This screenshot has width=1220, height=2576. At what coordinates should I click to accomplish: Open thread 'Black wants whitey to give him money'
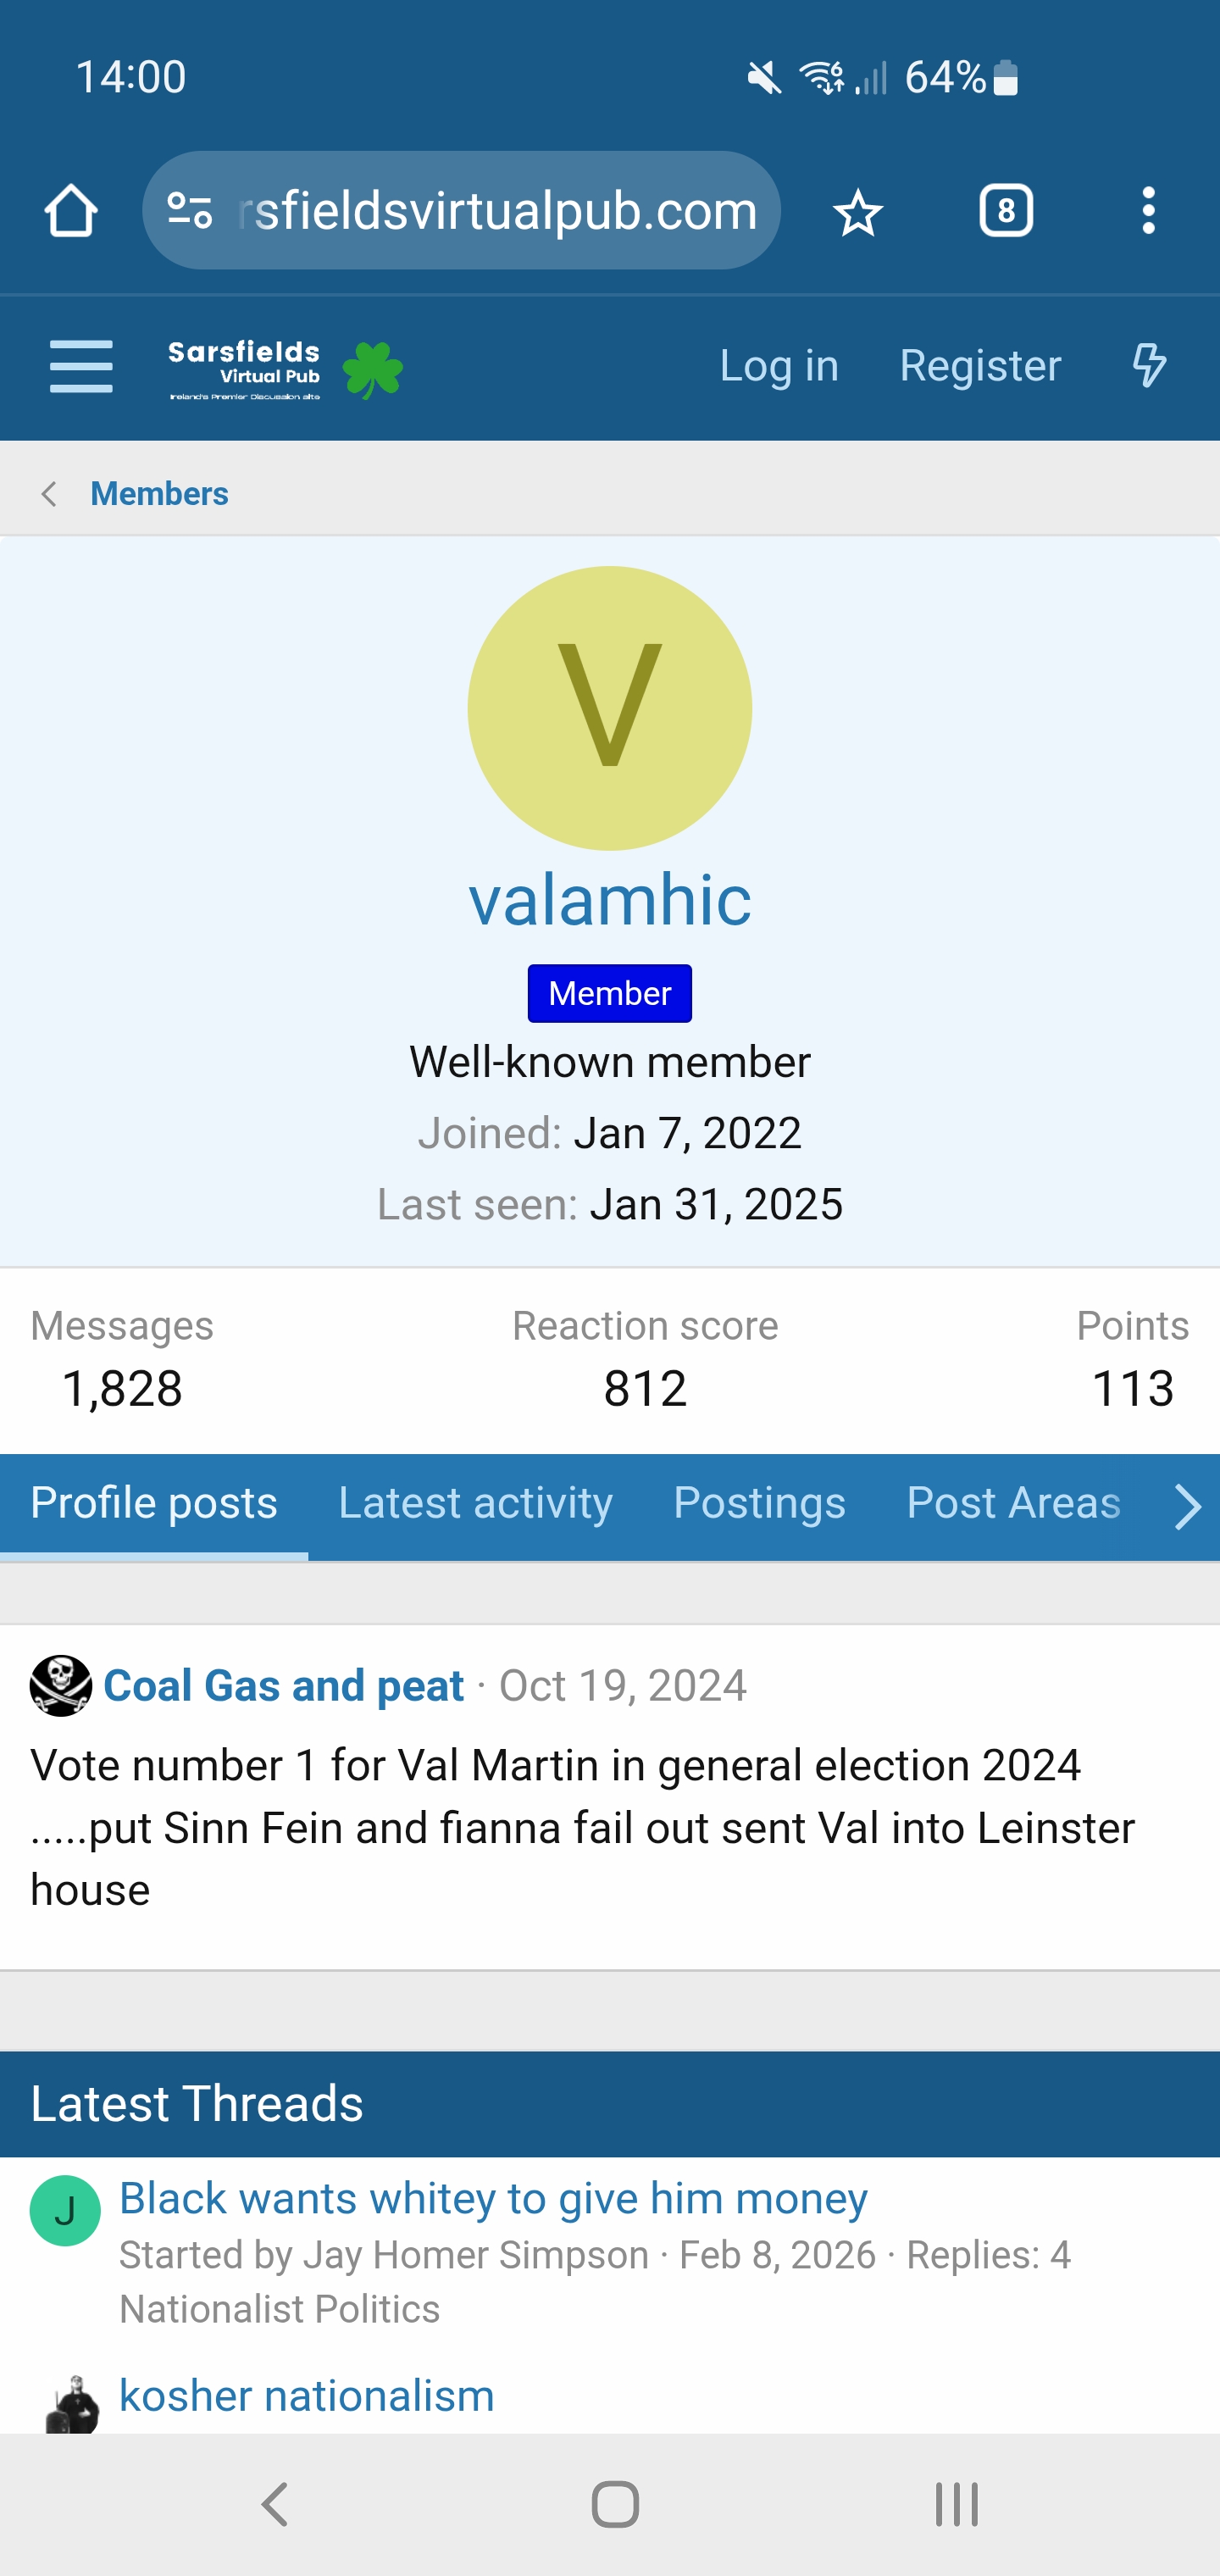coord(493,2199)
